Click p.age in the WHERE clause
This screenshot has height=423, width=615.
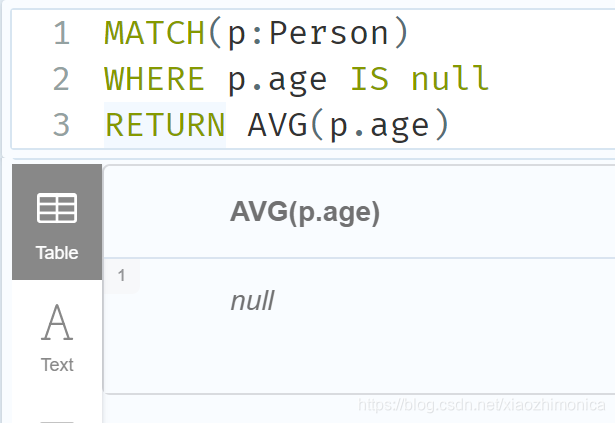277,80
